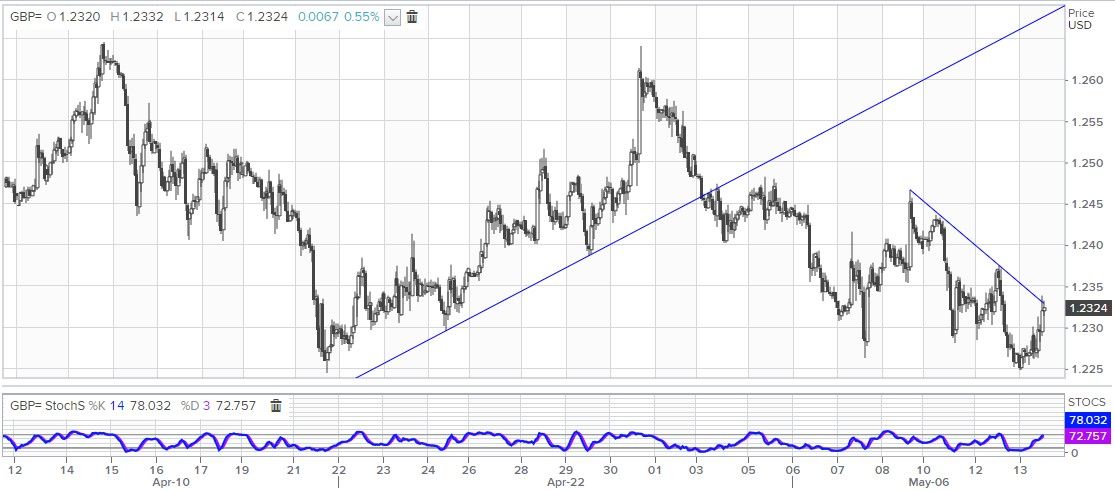Delete the GBP= price series with trash icon
The image size is (1115, 491).
pos(412,17)
